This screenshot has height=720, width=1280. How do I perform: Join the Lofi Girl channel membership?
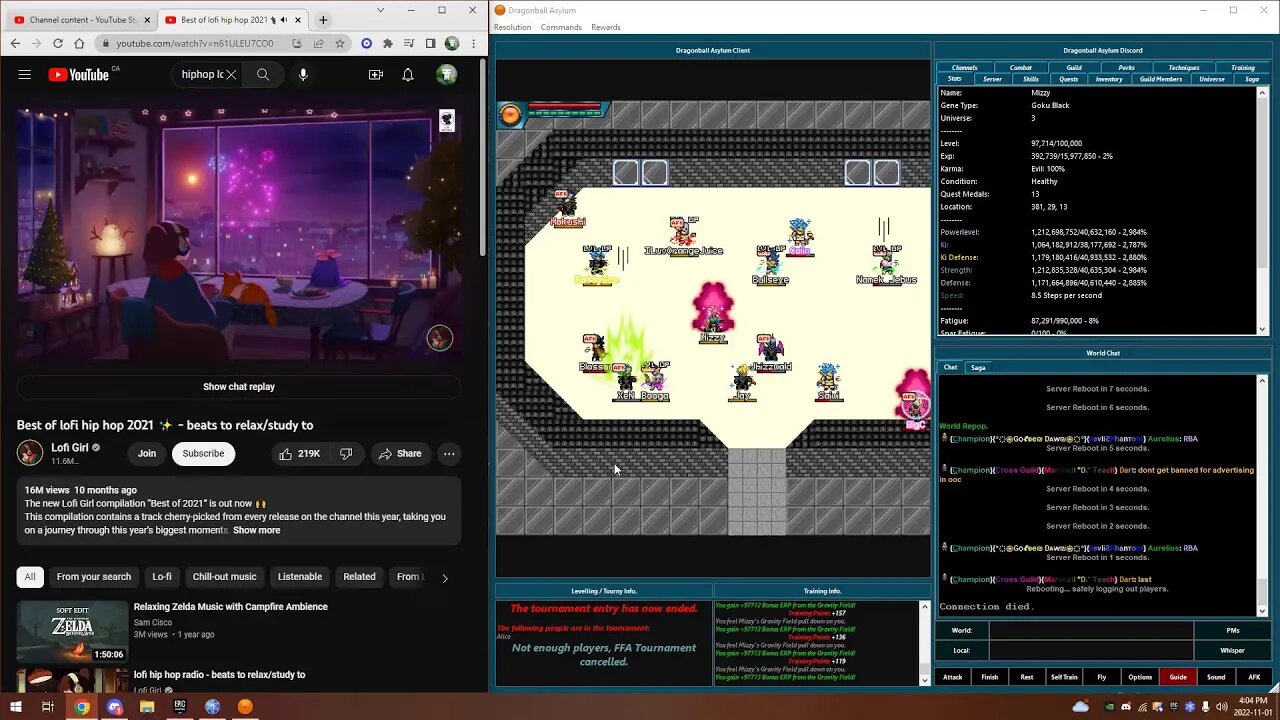[147, 454]
